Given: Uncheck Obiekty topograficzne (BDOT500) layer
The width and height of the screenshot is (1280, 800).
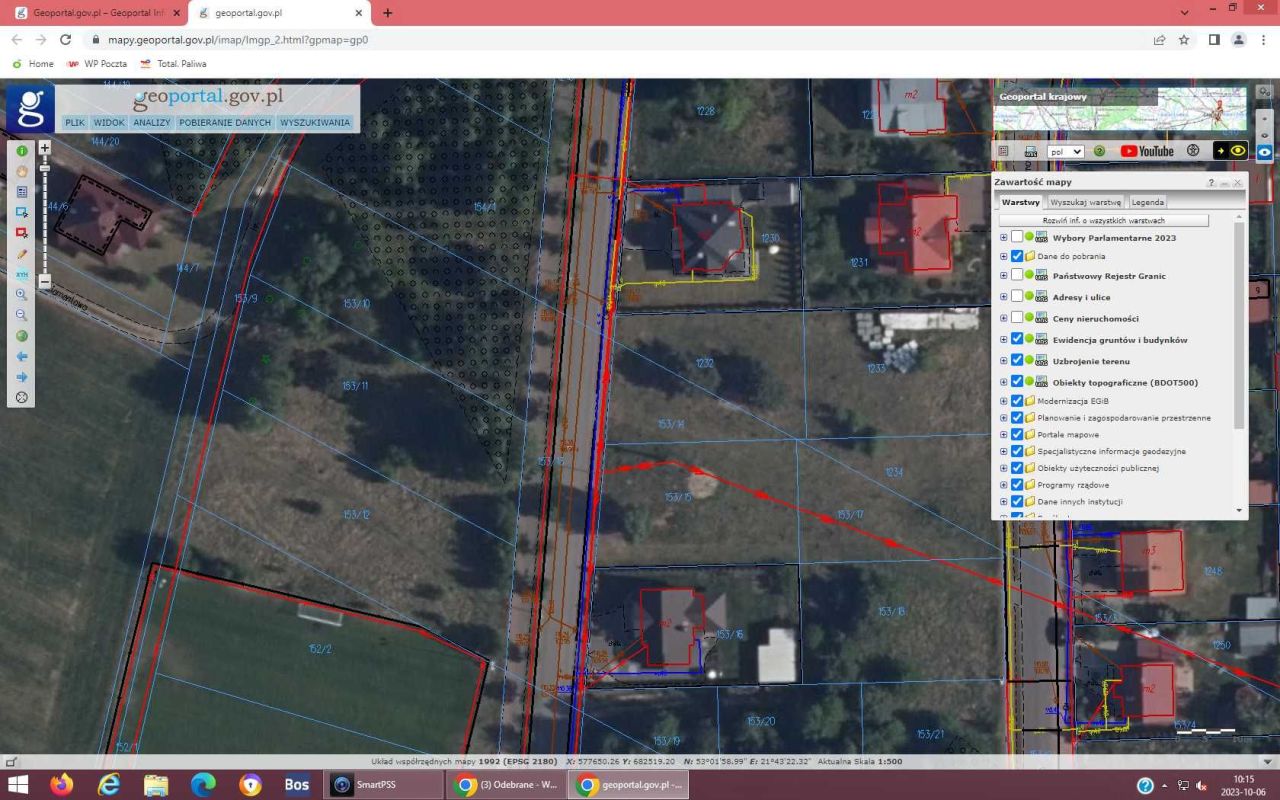Looking at the screenshot, I should pyautogui.click(x=1017, y=381).
